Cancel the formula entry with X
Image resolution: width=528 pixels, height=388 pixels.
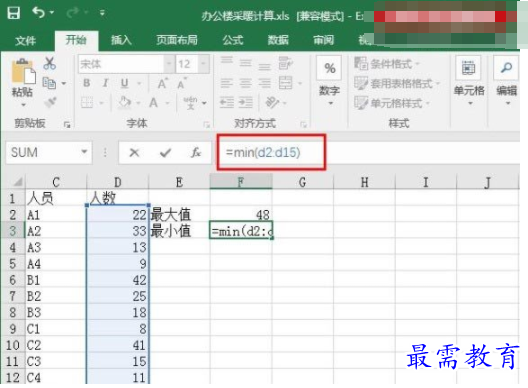tap(134, 153)
